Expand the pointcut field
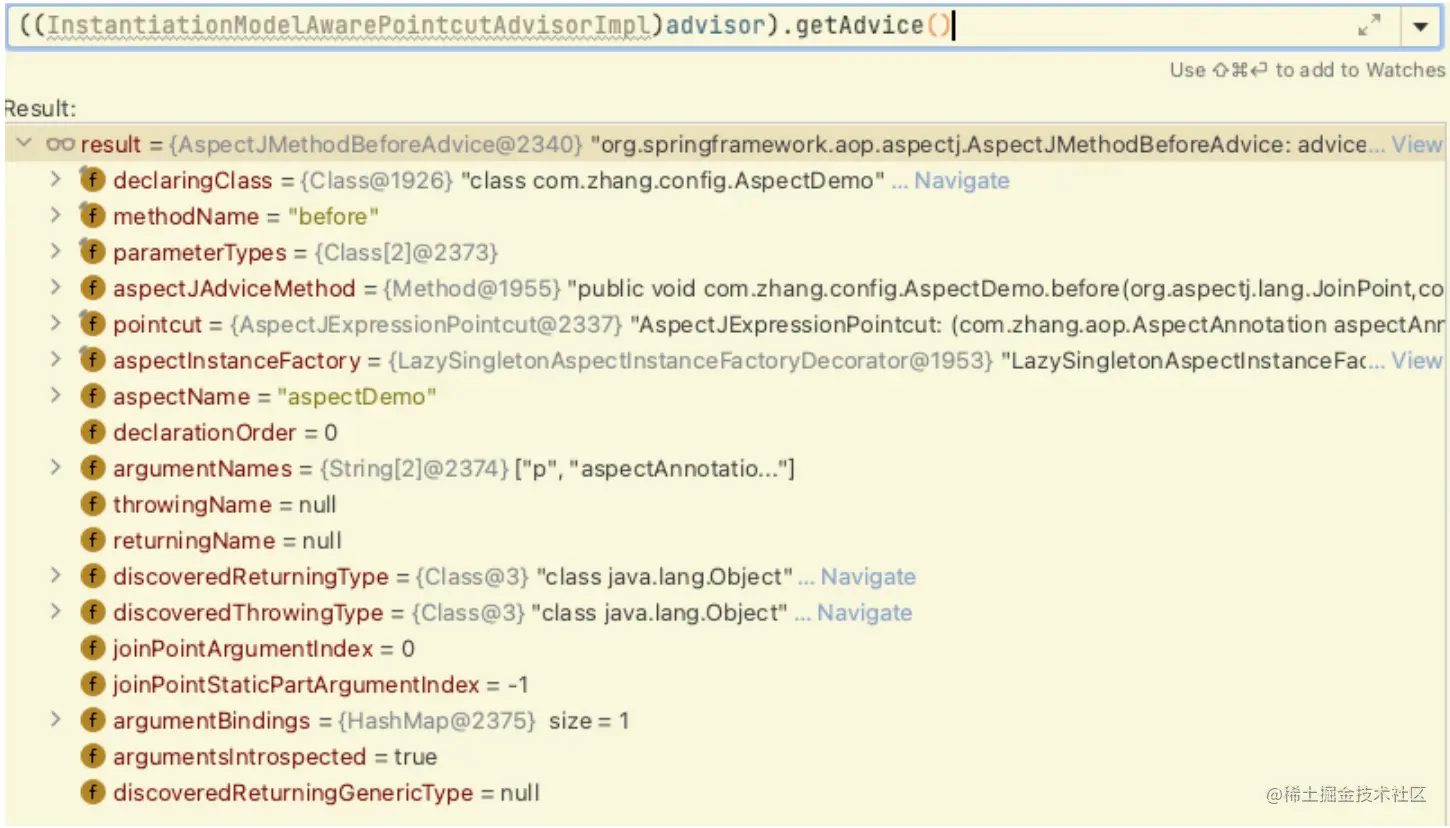Screen dimensions: 1450x828 tap(56, 324)
